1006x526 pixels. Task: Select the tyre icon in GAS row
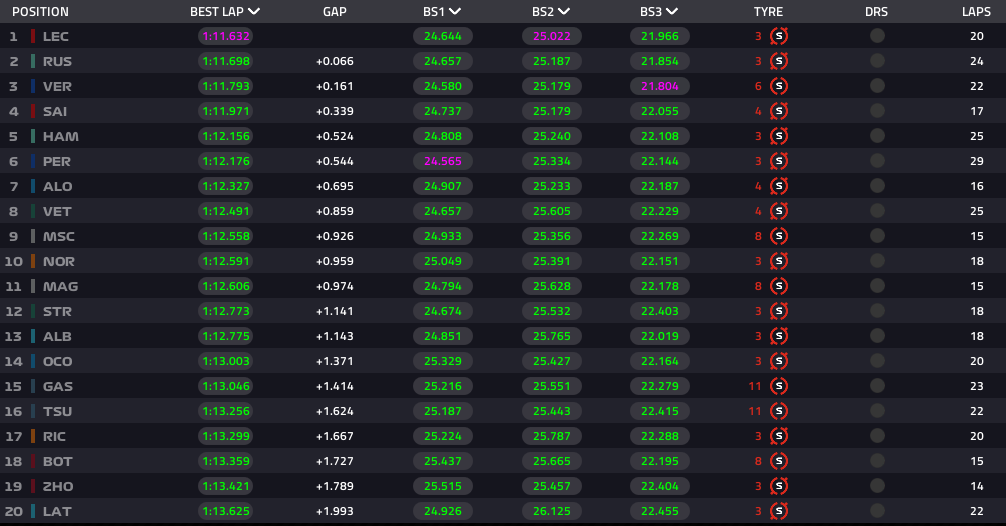[x=779, y=387]
